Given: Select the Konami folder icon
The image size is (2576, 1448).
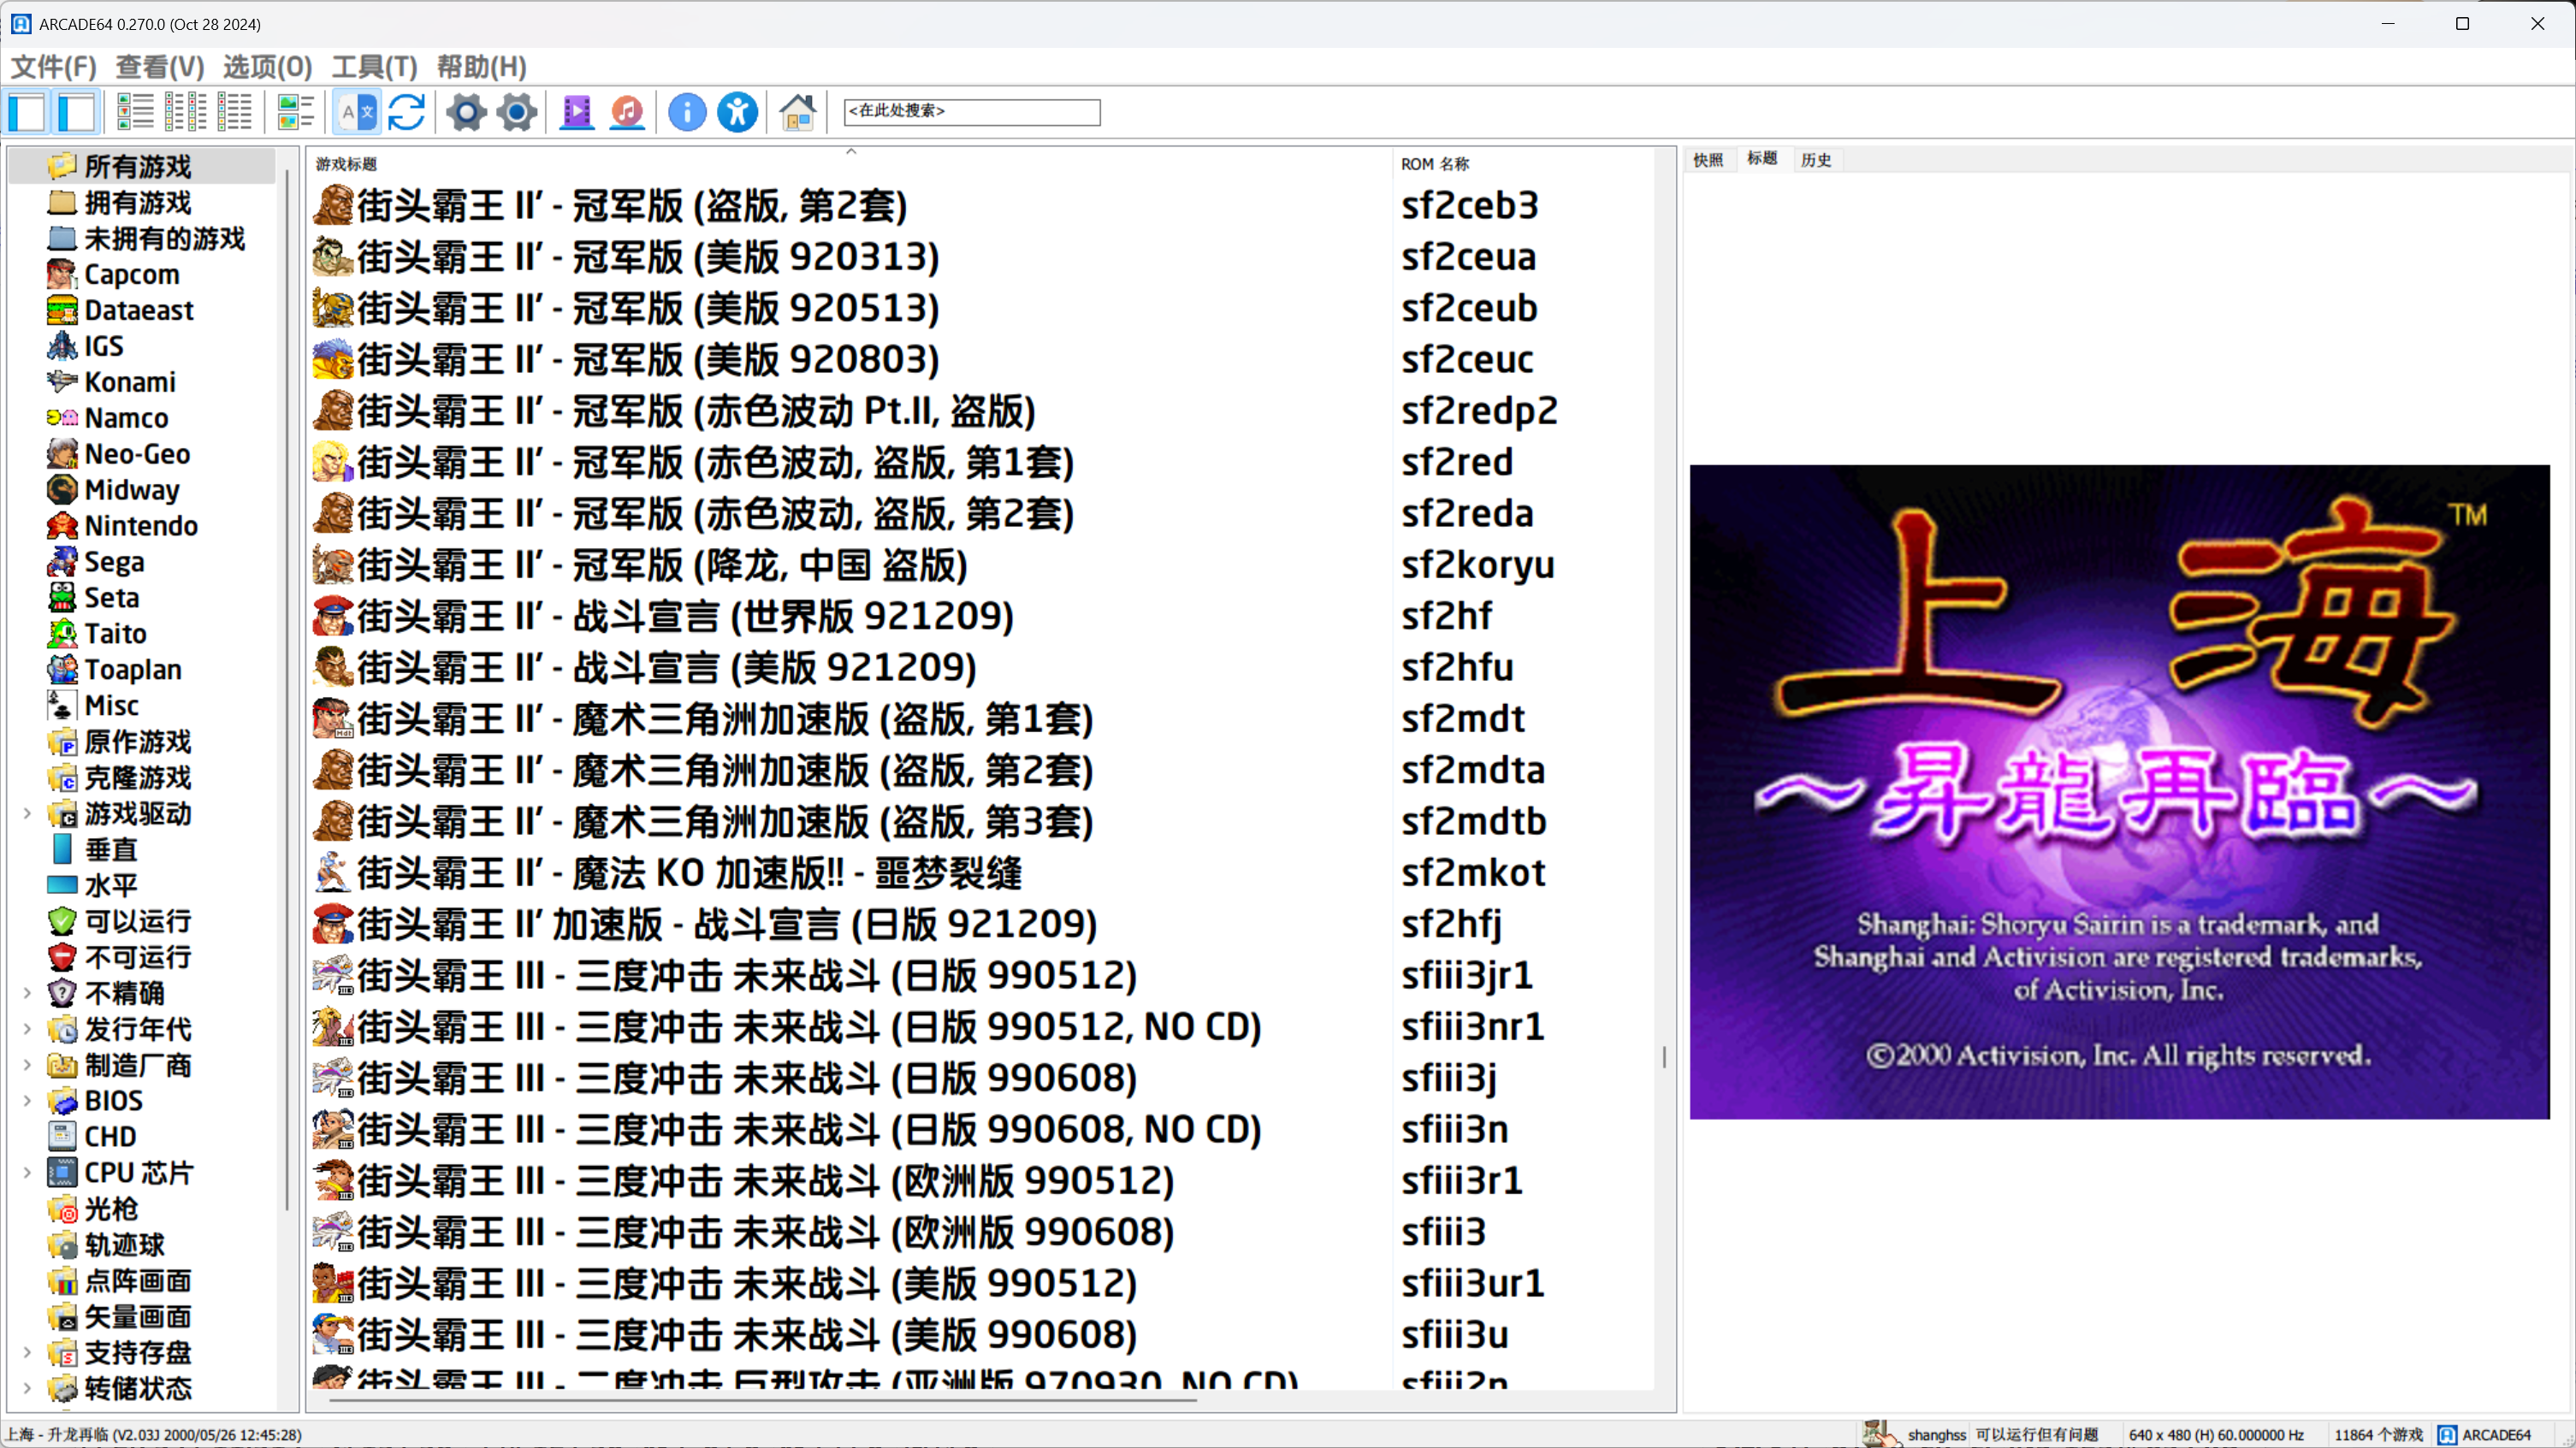Looking at the screenshot, I should click(62, 382).
